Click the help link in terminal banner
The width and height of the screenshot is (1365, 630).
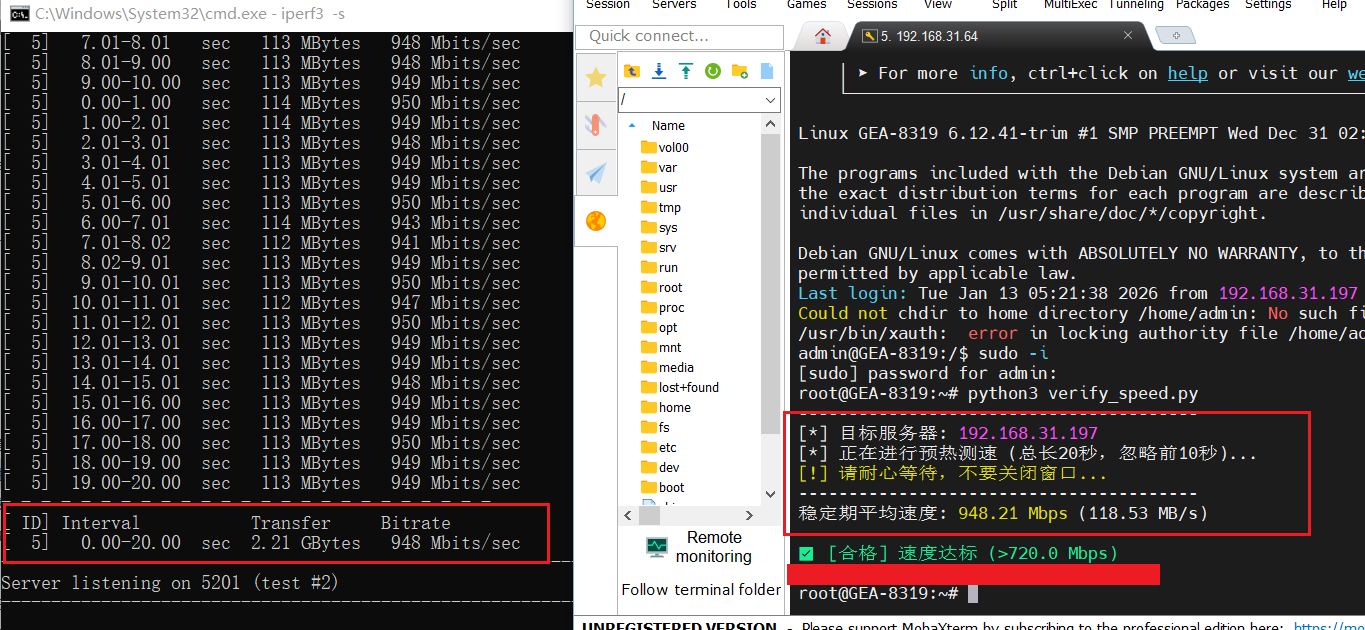point(1187,73)
